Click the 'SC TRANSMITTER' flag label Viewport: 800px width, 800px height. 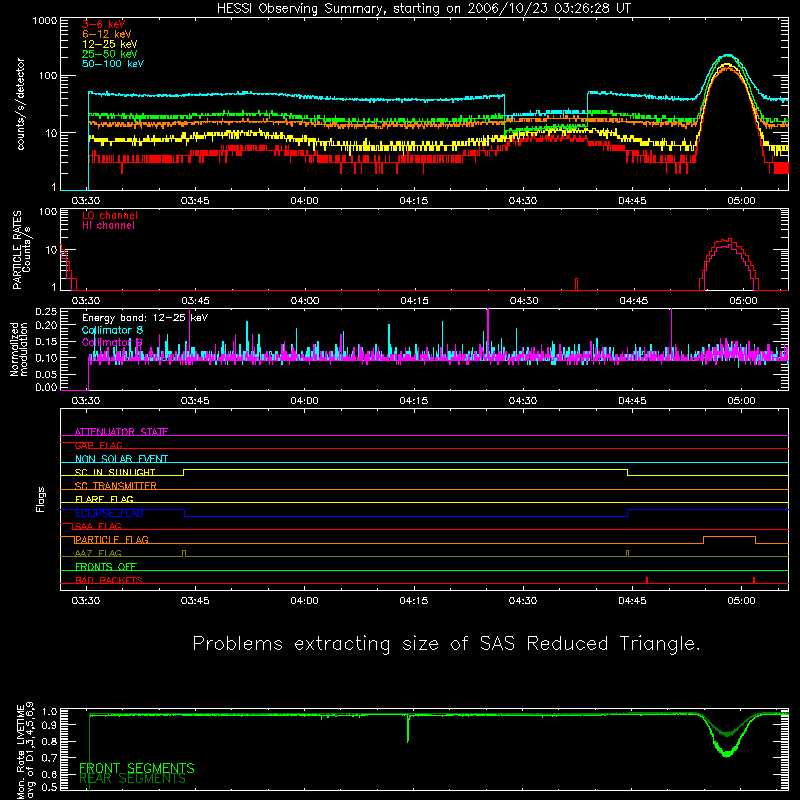coord(115,486)
